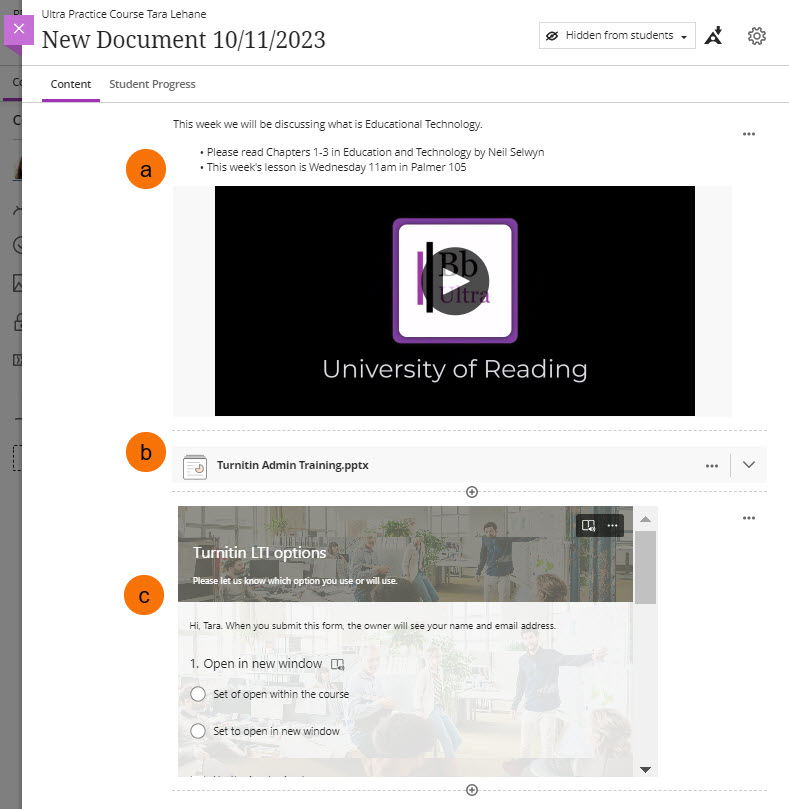Screen dimensions: 789x809
Task: Click the accessibility download icon beside settings
Action: coord(713,36)
